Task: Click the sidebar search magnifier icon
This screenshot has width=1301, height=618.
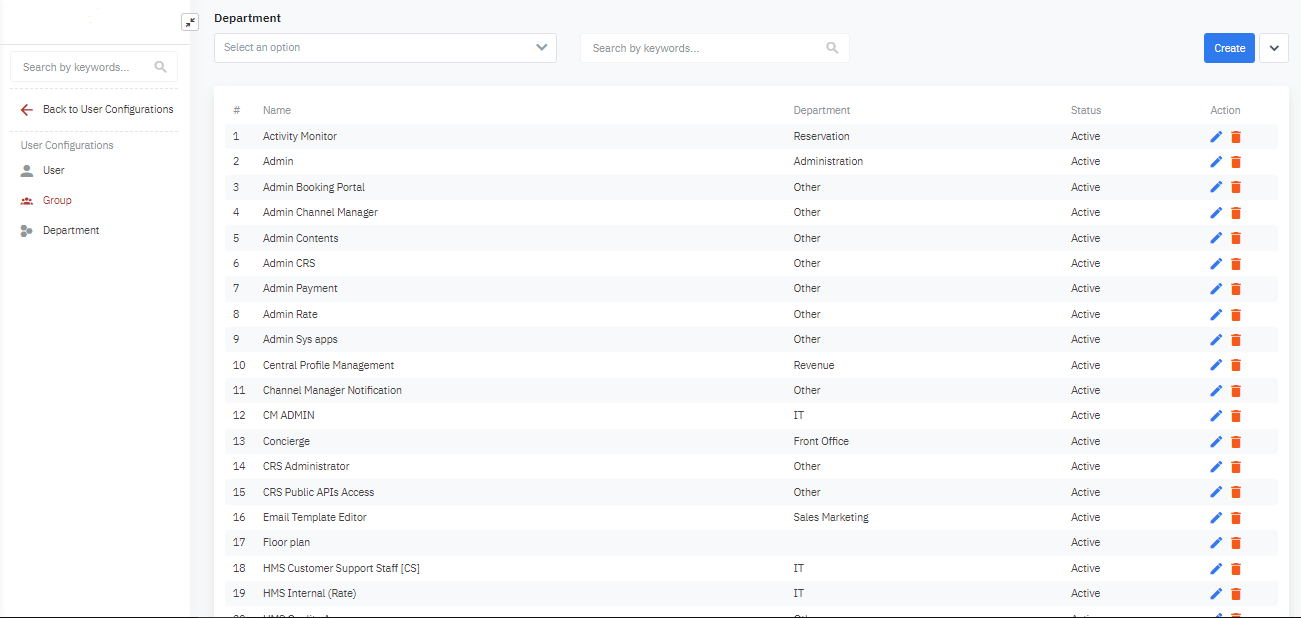Action: point(161,68)
